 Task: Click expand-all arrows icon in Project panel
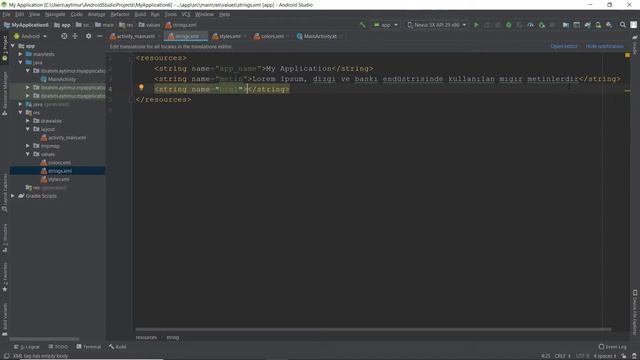(75, 36)
